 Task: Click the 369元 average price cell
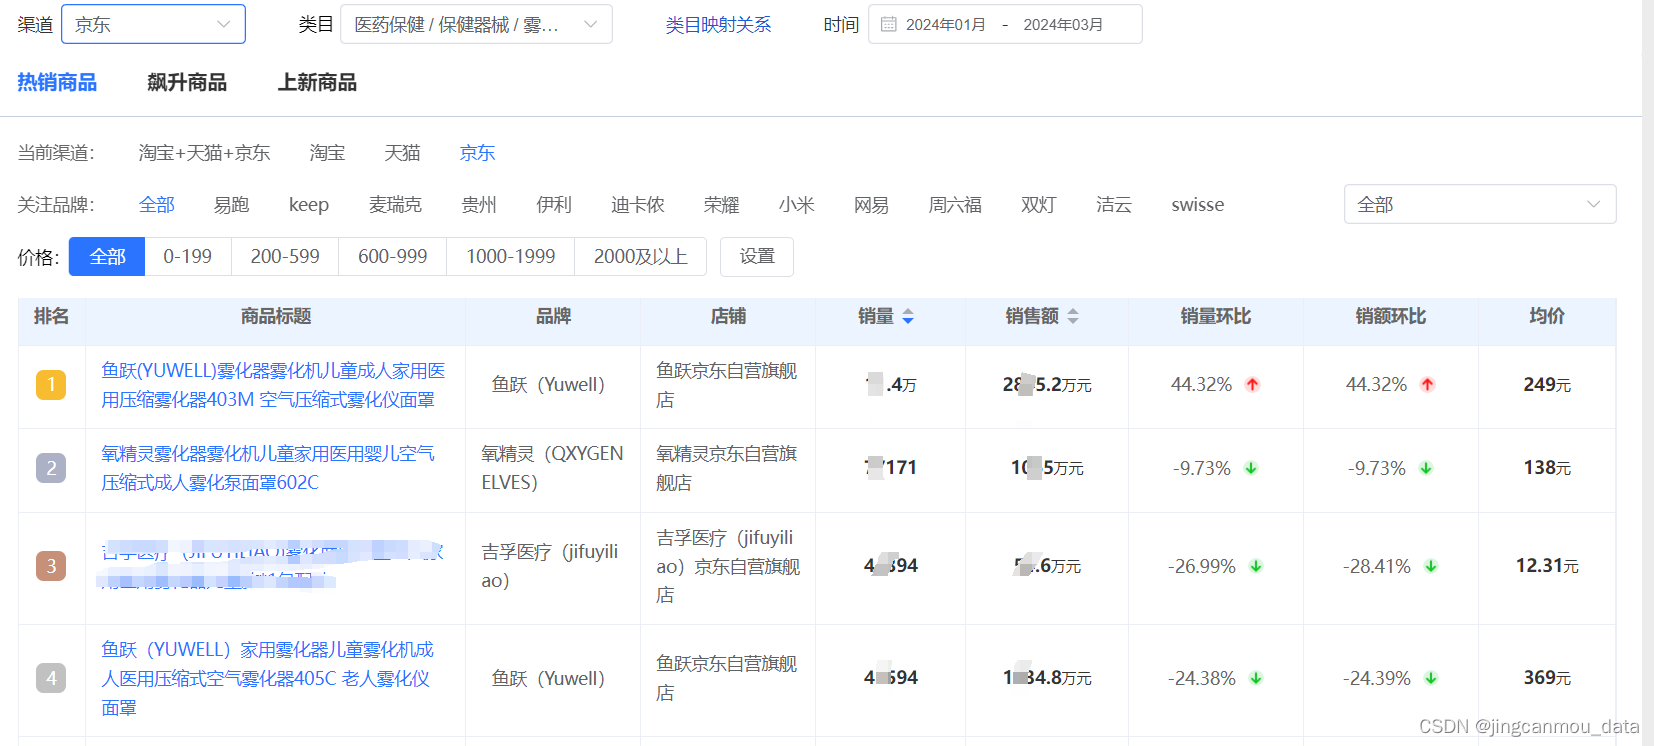tap(1547, 678)
